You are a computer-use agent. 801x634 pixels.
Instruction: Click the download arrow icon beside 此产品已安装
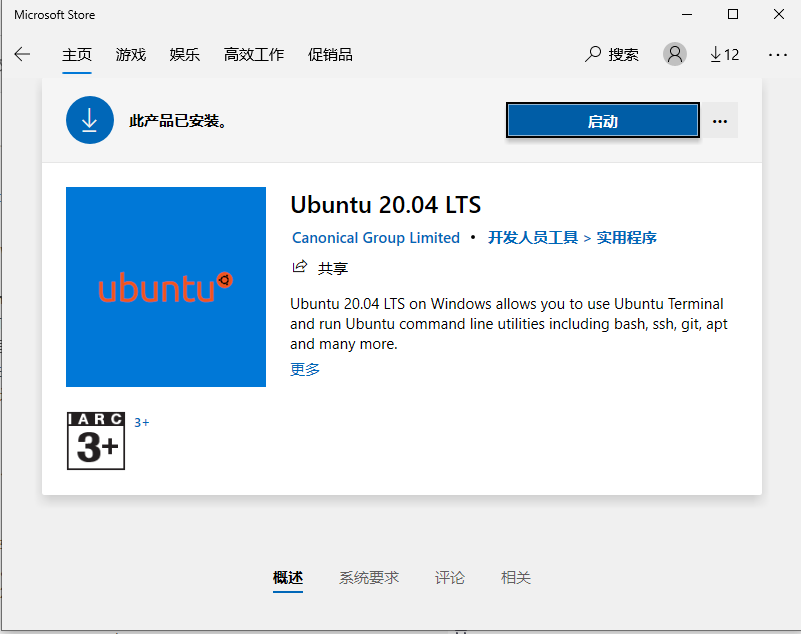pyautogui.click(x=90, y=120)
